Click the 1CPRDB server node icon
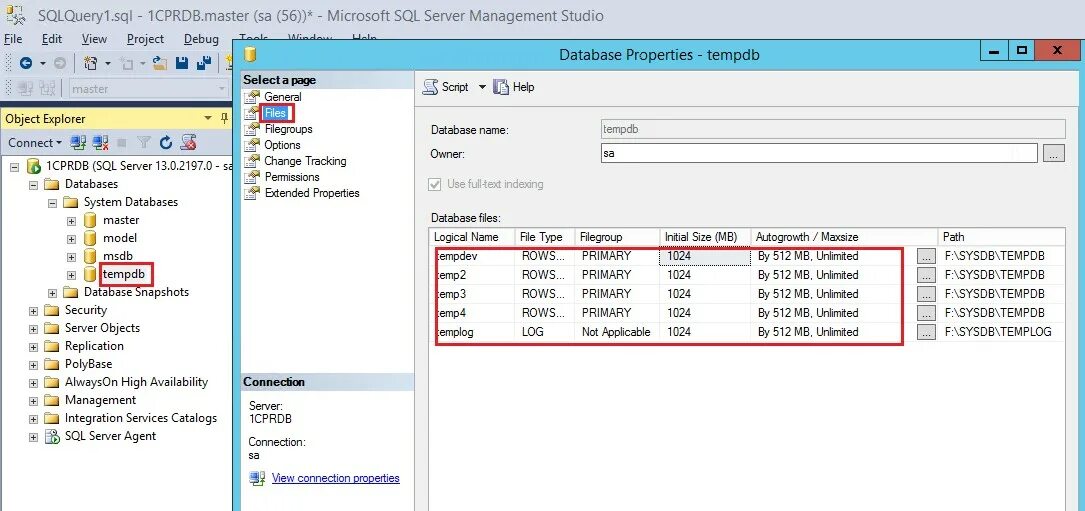 pos(33,166)
